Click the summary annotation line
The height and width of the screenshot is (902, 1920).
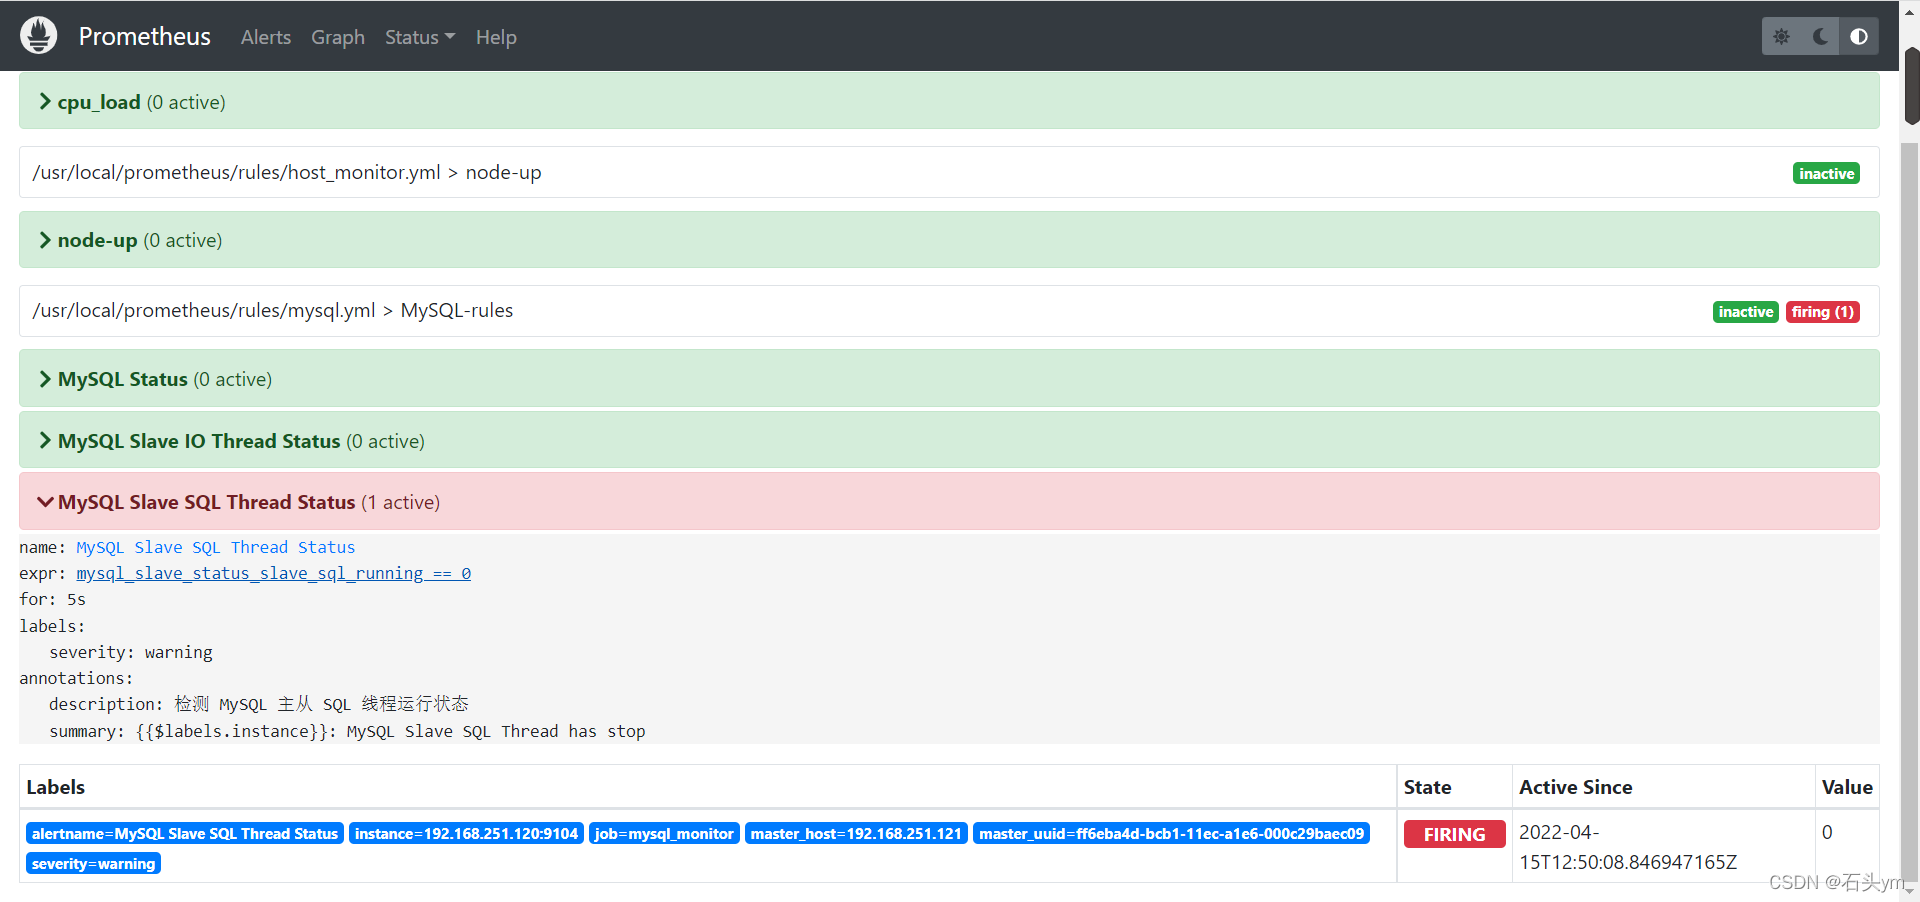coord(347,731)
